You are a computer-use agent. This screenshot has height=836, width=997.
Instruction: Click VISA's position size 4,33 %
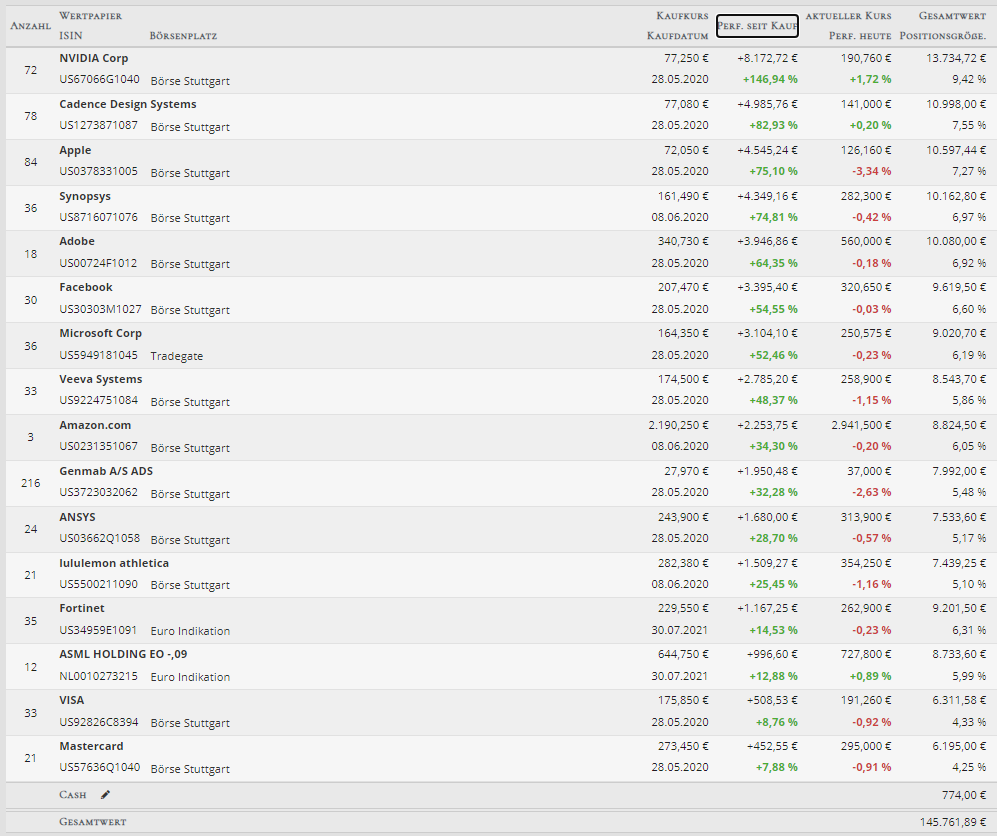pos(969,722)
